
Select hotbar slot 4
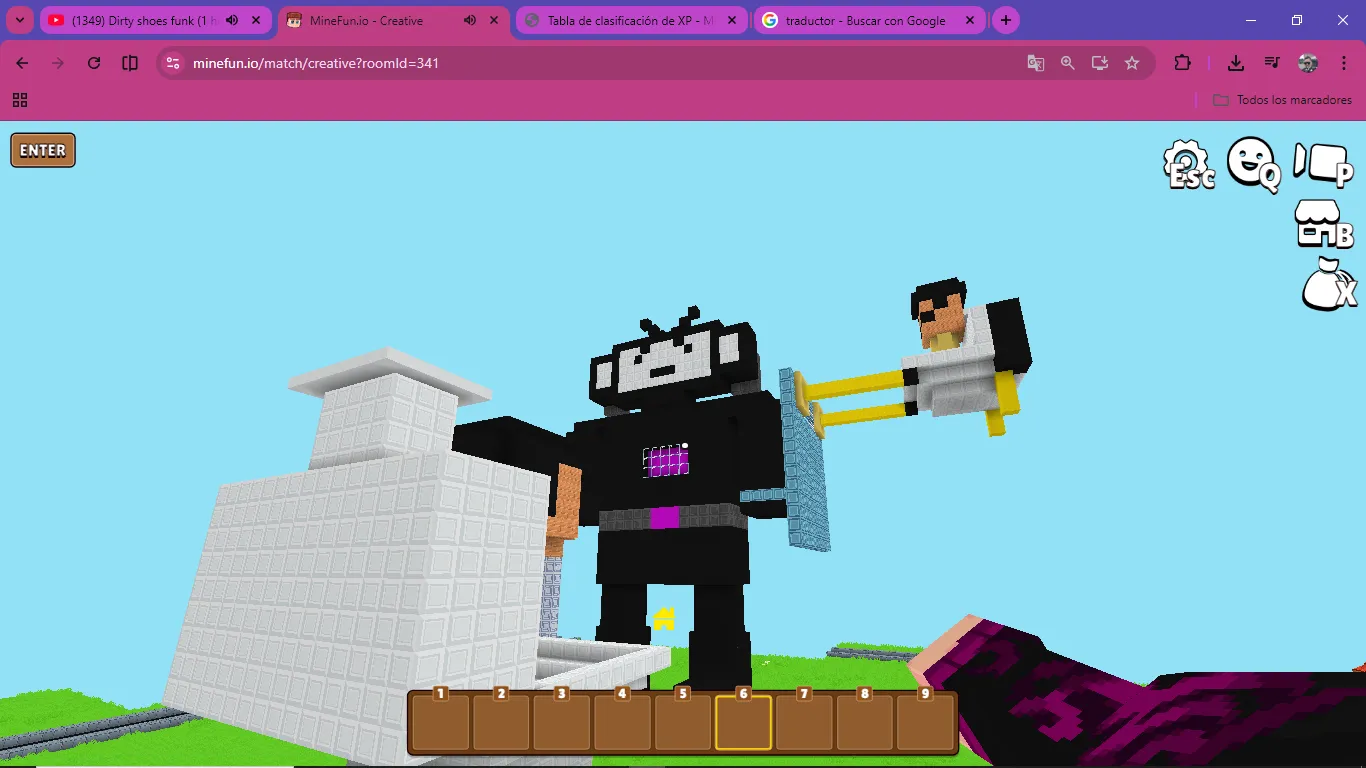coord(622,722)
